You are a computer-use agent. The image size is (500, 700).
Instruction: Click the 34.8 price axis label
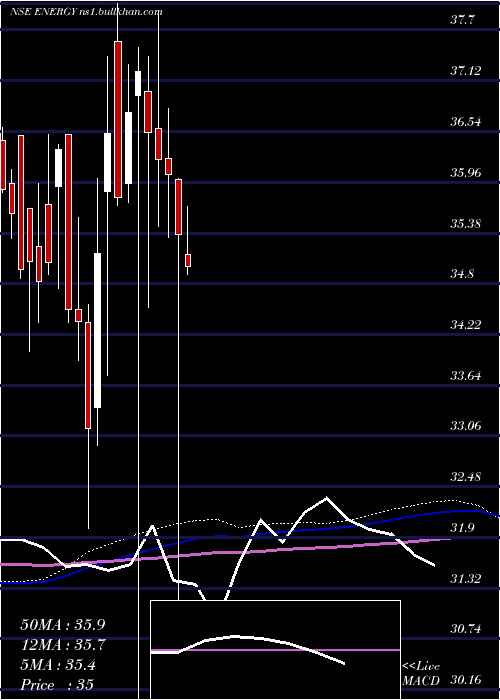click(x=463, y=273)
